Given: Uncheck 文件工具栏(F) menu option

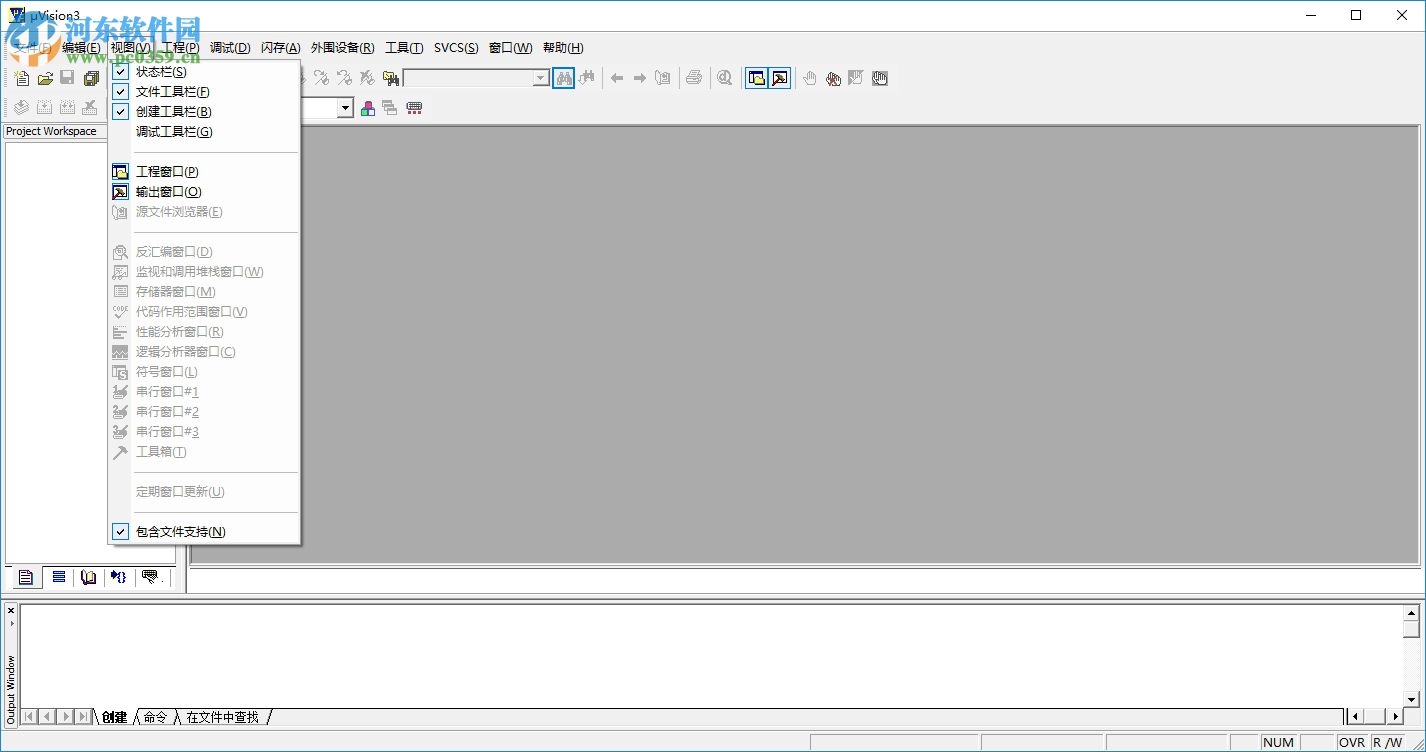Looking at the screenshot, I should (204, 92).
